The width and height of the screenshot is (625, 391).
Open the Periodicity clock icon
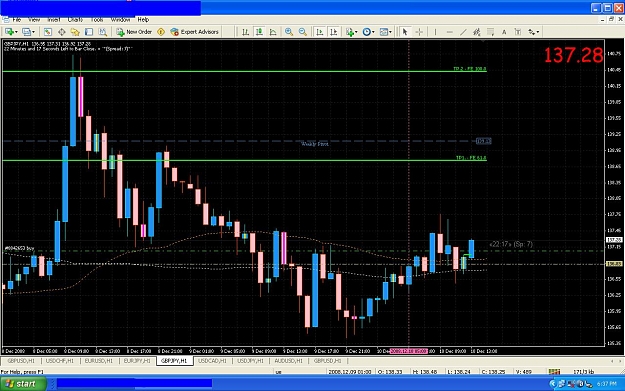[x=366, y=31]
